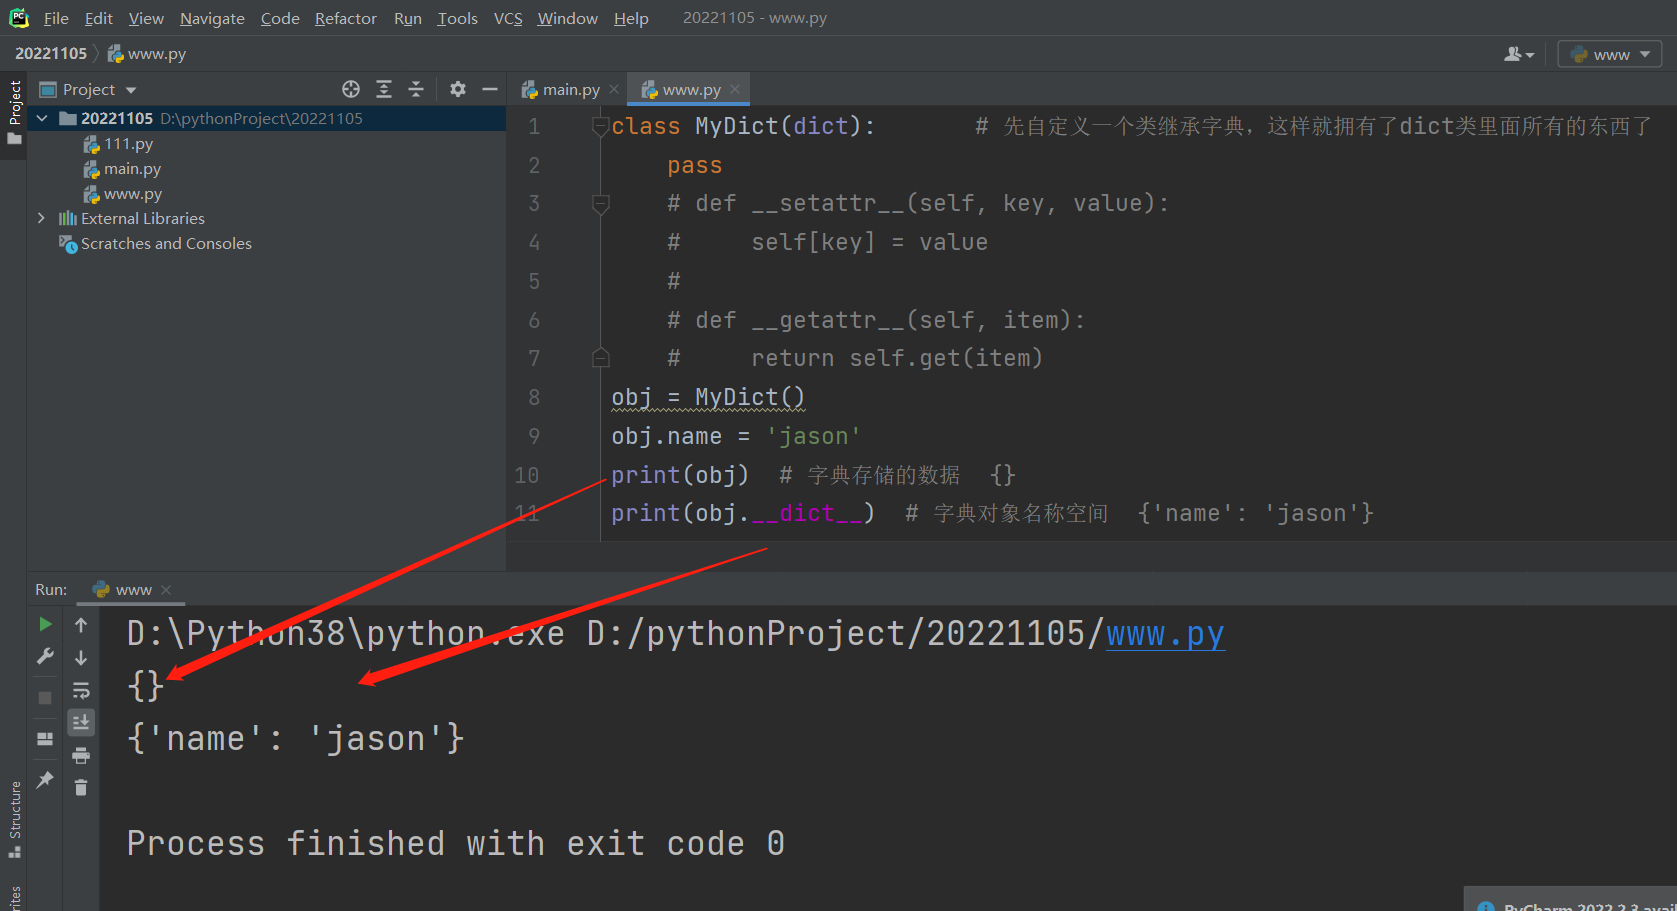Close the www.py editor tab

point(735,89)
